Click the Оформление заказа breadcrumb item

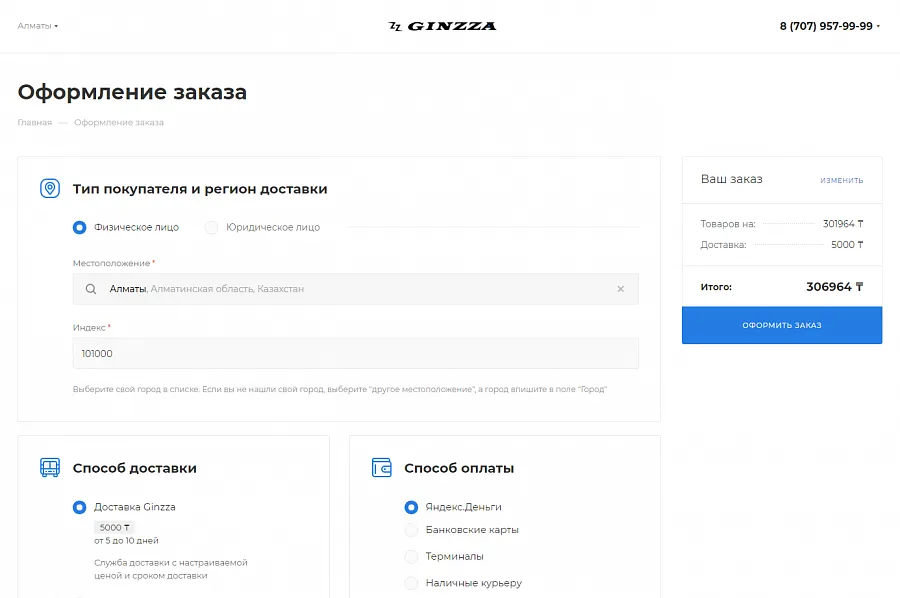119,122
